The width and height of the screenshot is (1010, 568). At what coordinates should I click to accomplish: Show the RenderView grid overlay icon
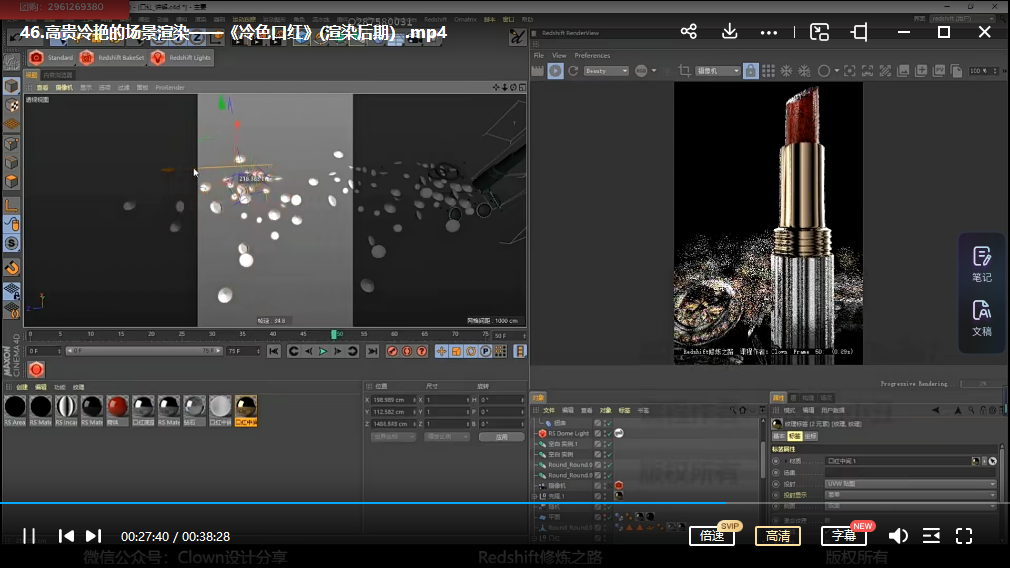(x=768, y=71)
